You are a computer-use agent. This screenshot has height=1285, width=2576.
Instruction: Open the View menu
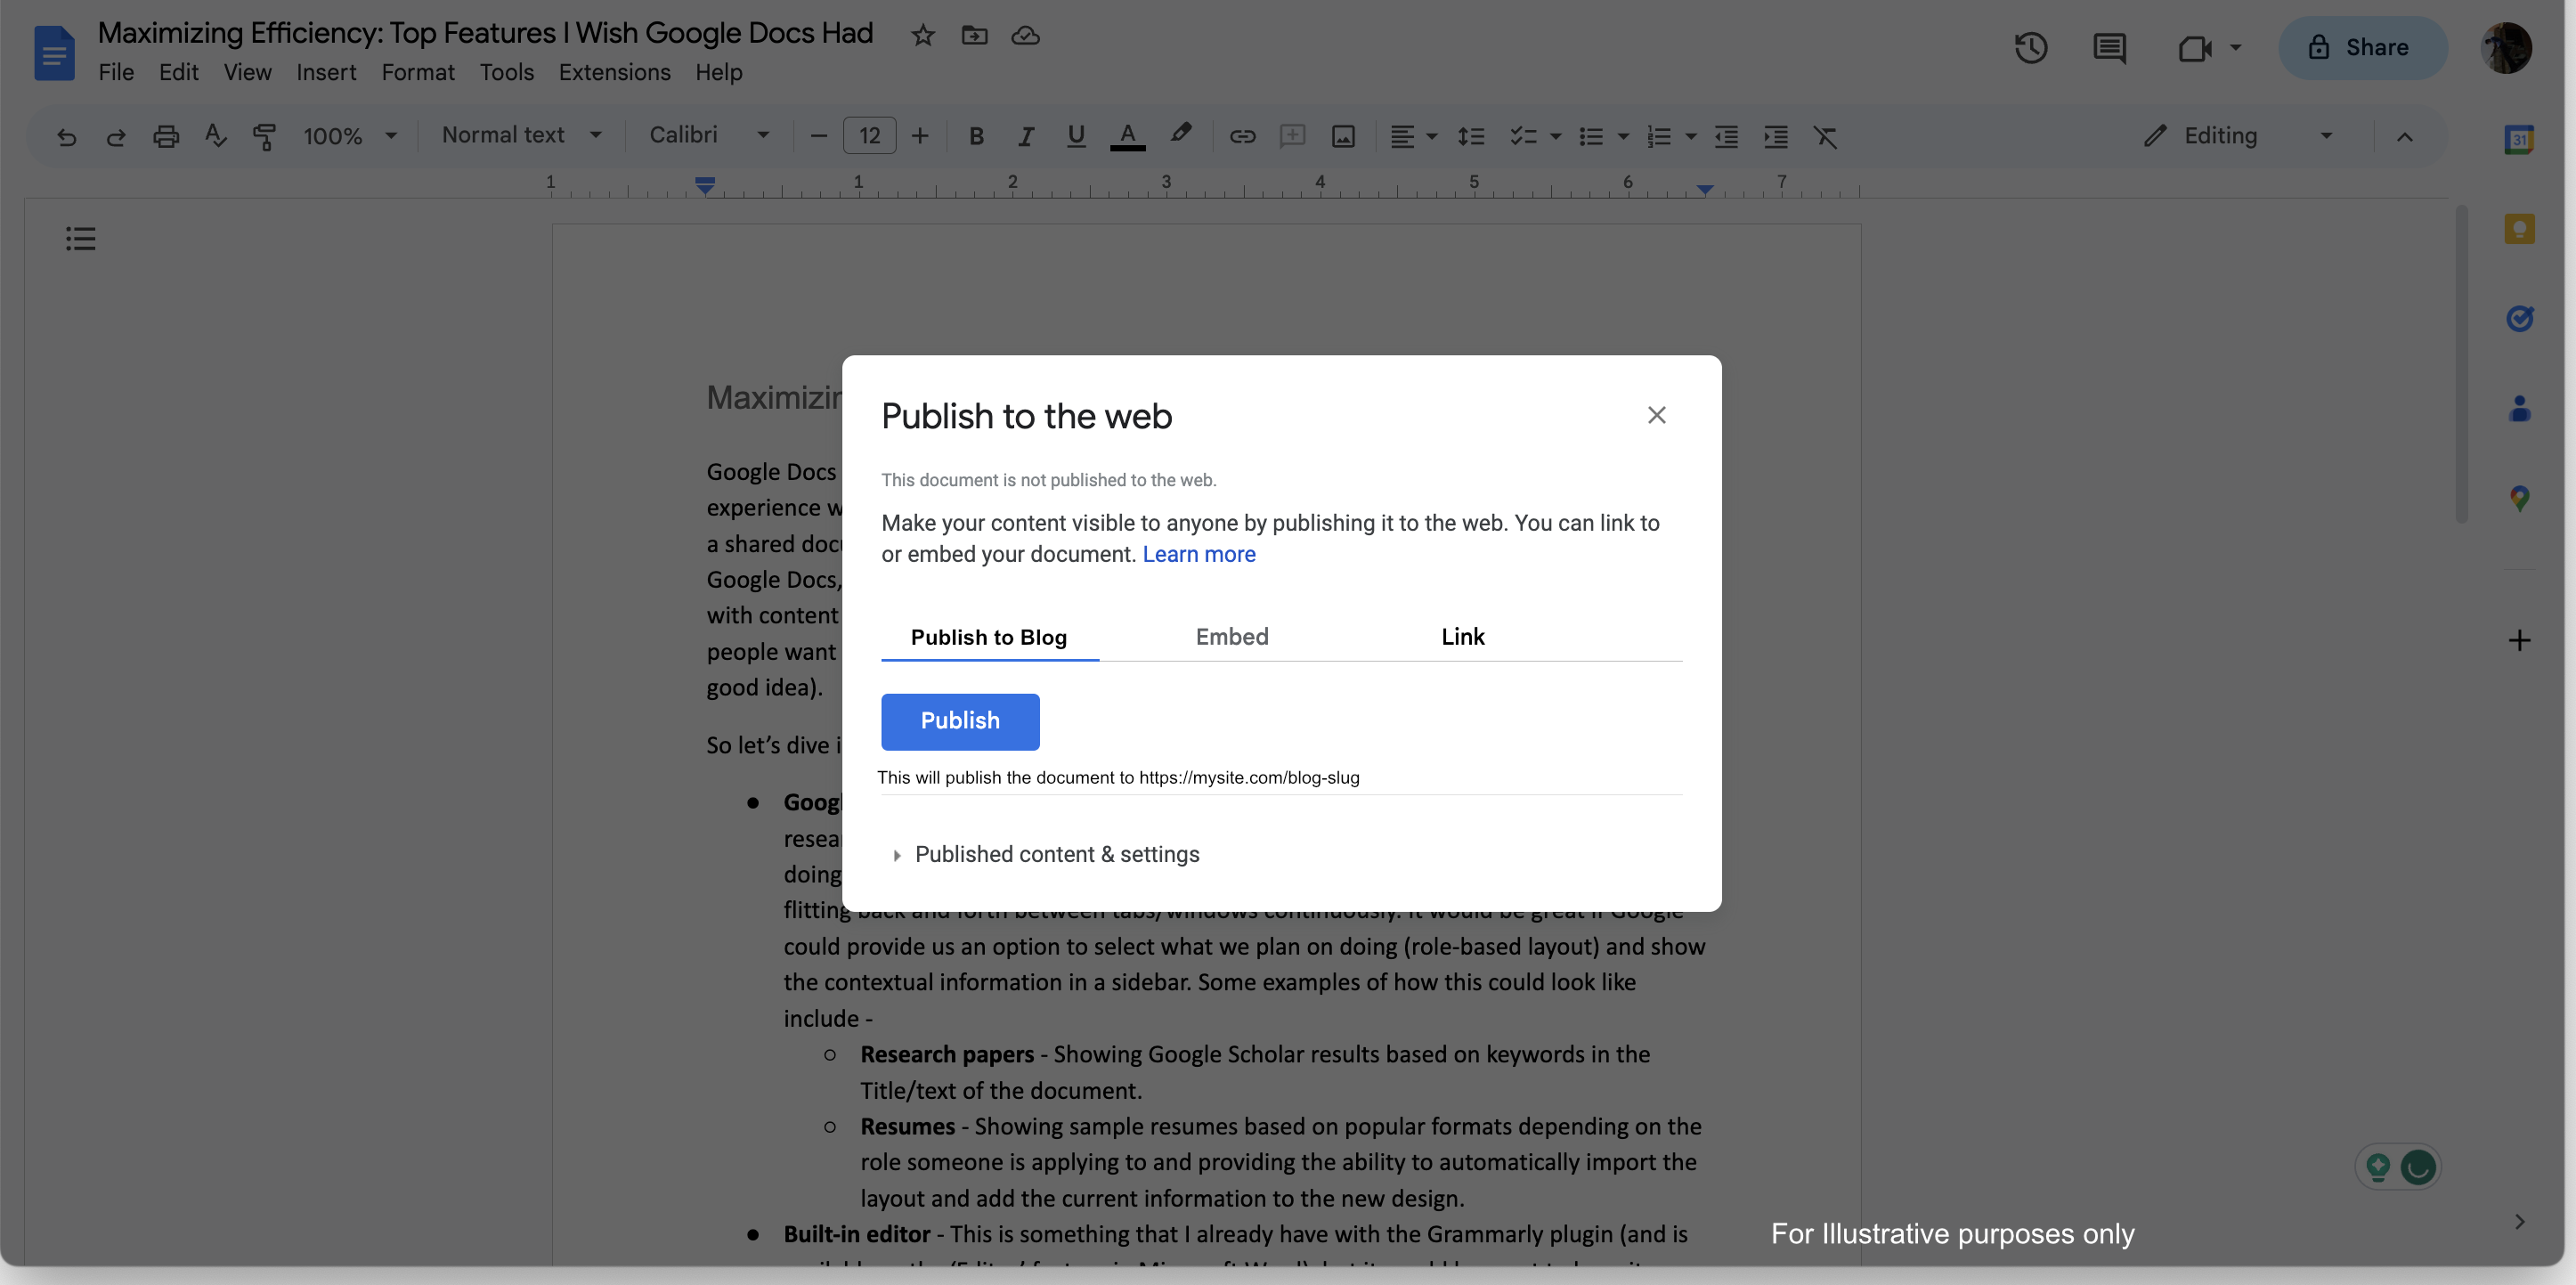point(247,73)
